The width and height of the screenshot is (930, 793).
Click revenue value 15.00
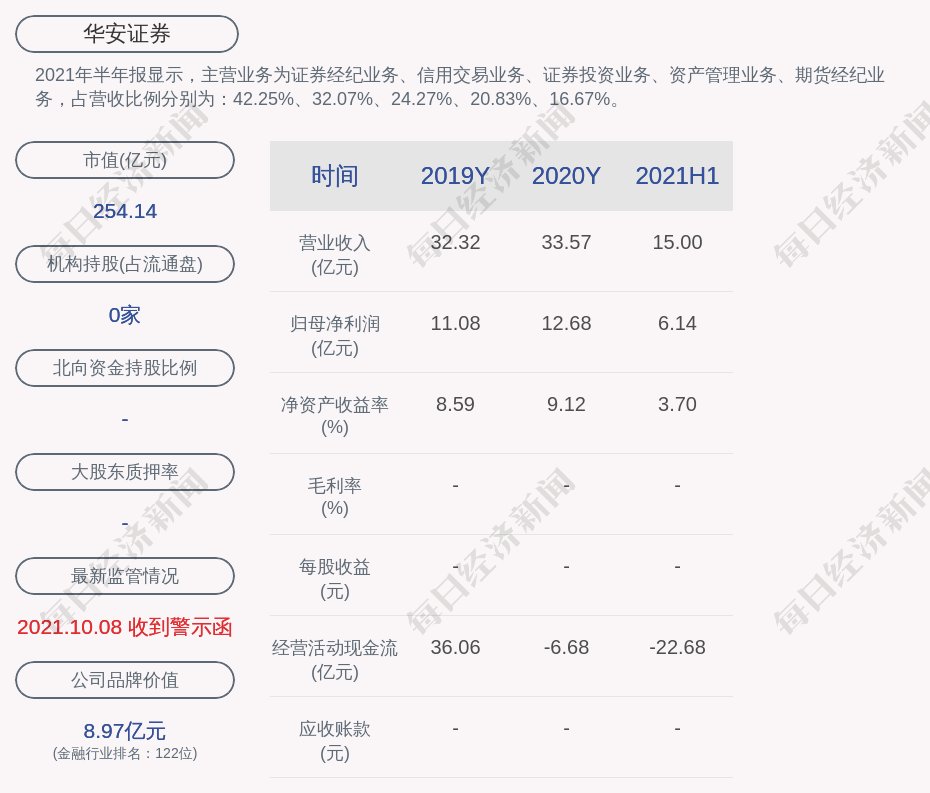(677, 242)
